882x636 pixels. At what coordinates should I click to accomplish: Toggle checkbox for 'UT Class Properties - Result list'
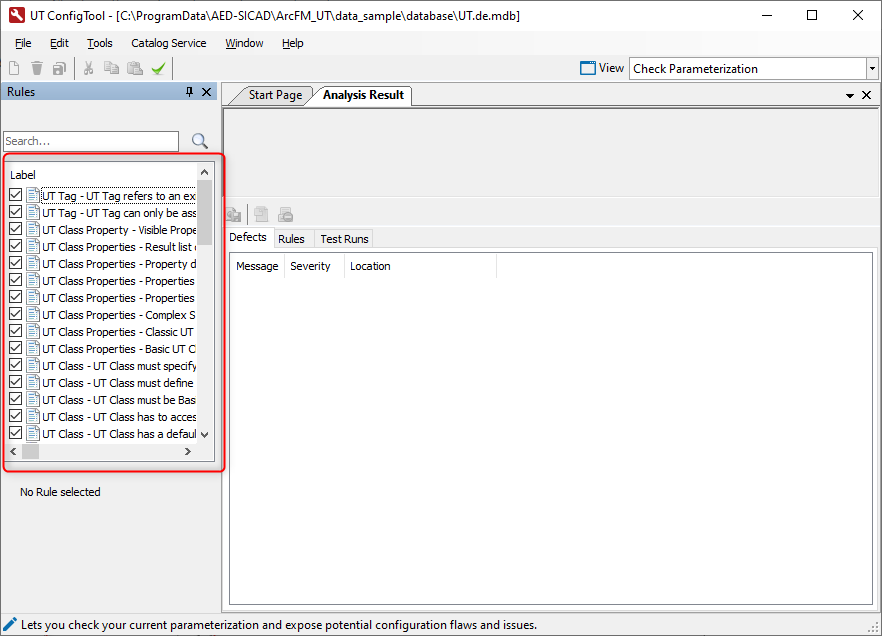[16, 246]
